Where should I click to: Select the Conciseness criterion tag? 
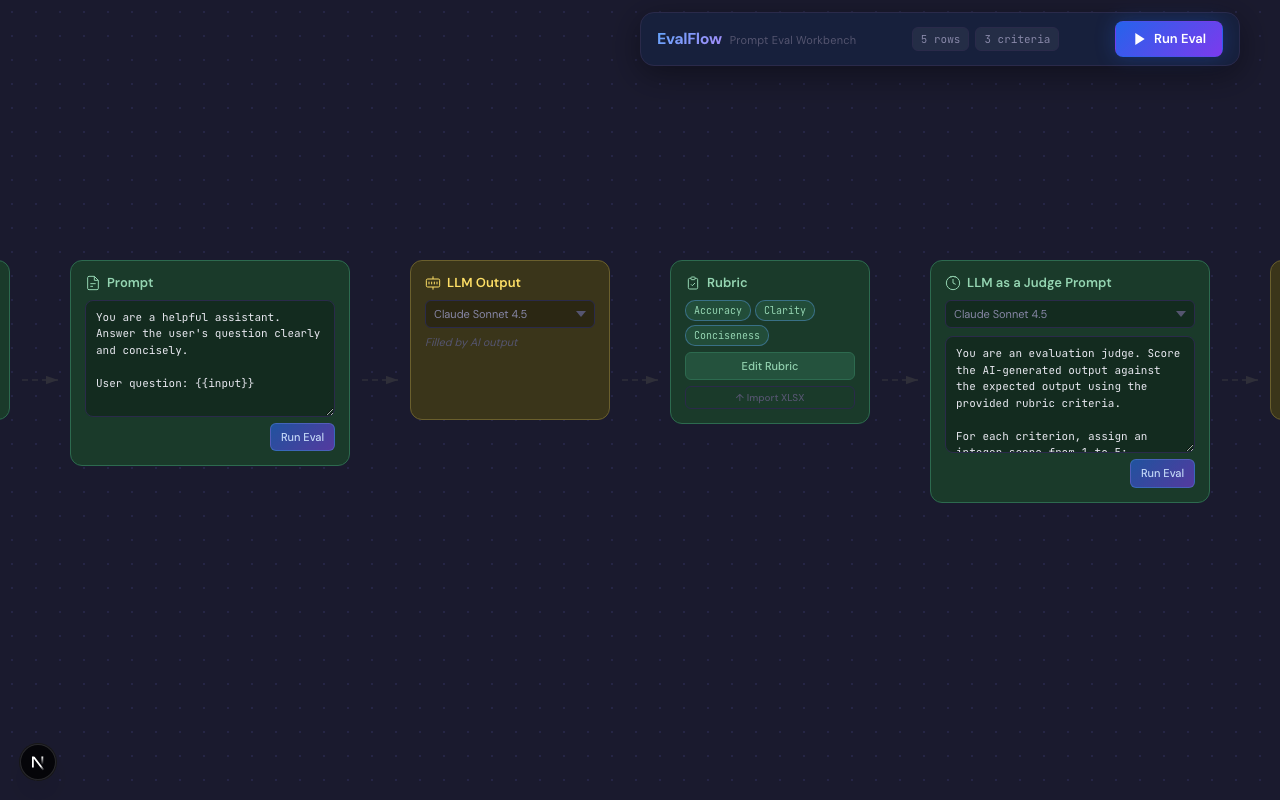[x=727, y=336]
